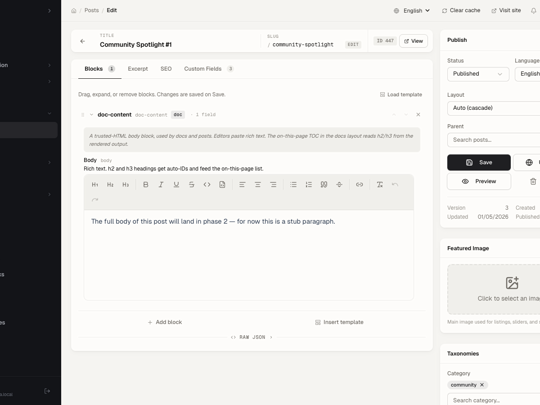Image resolution: width=540 pixels, height=405 pixels.
Task: Apply strikethrough formatting in toolbar
Action: (191, 185)
